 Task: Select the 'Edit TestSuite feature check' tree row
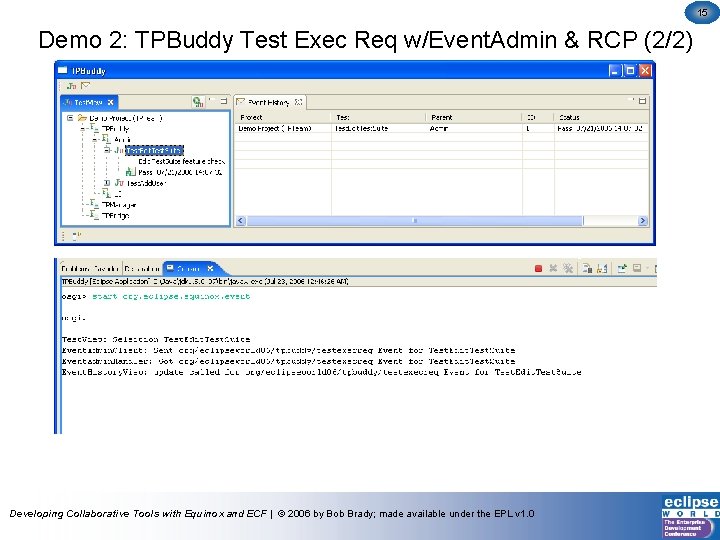[x=182, y=161]
